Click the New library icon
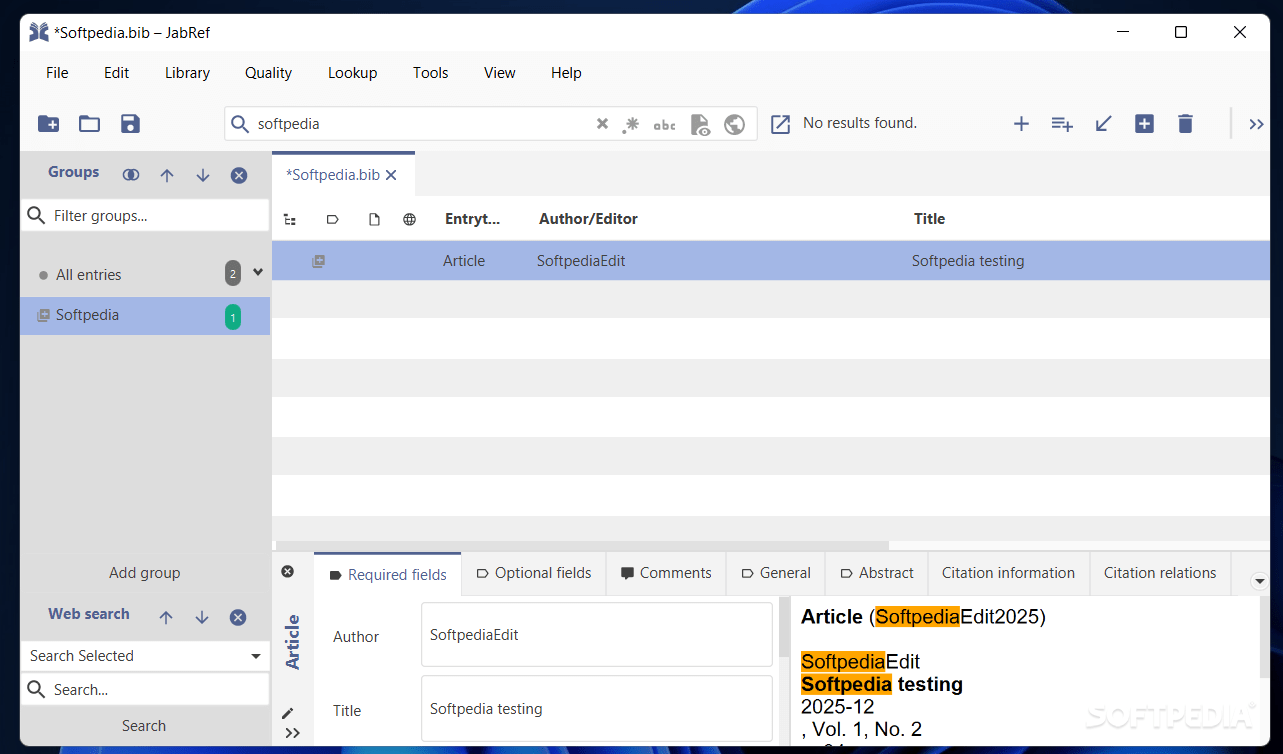 click(48, 124)
